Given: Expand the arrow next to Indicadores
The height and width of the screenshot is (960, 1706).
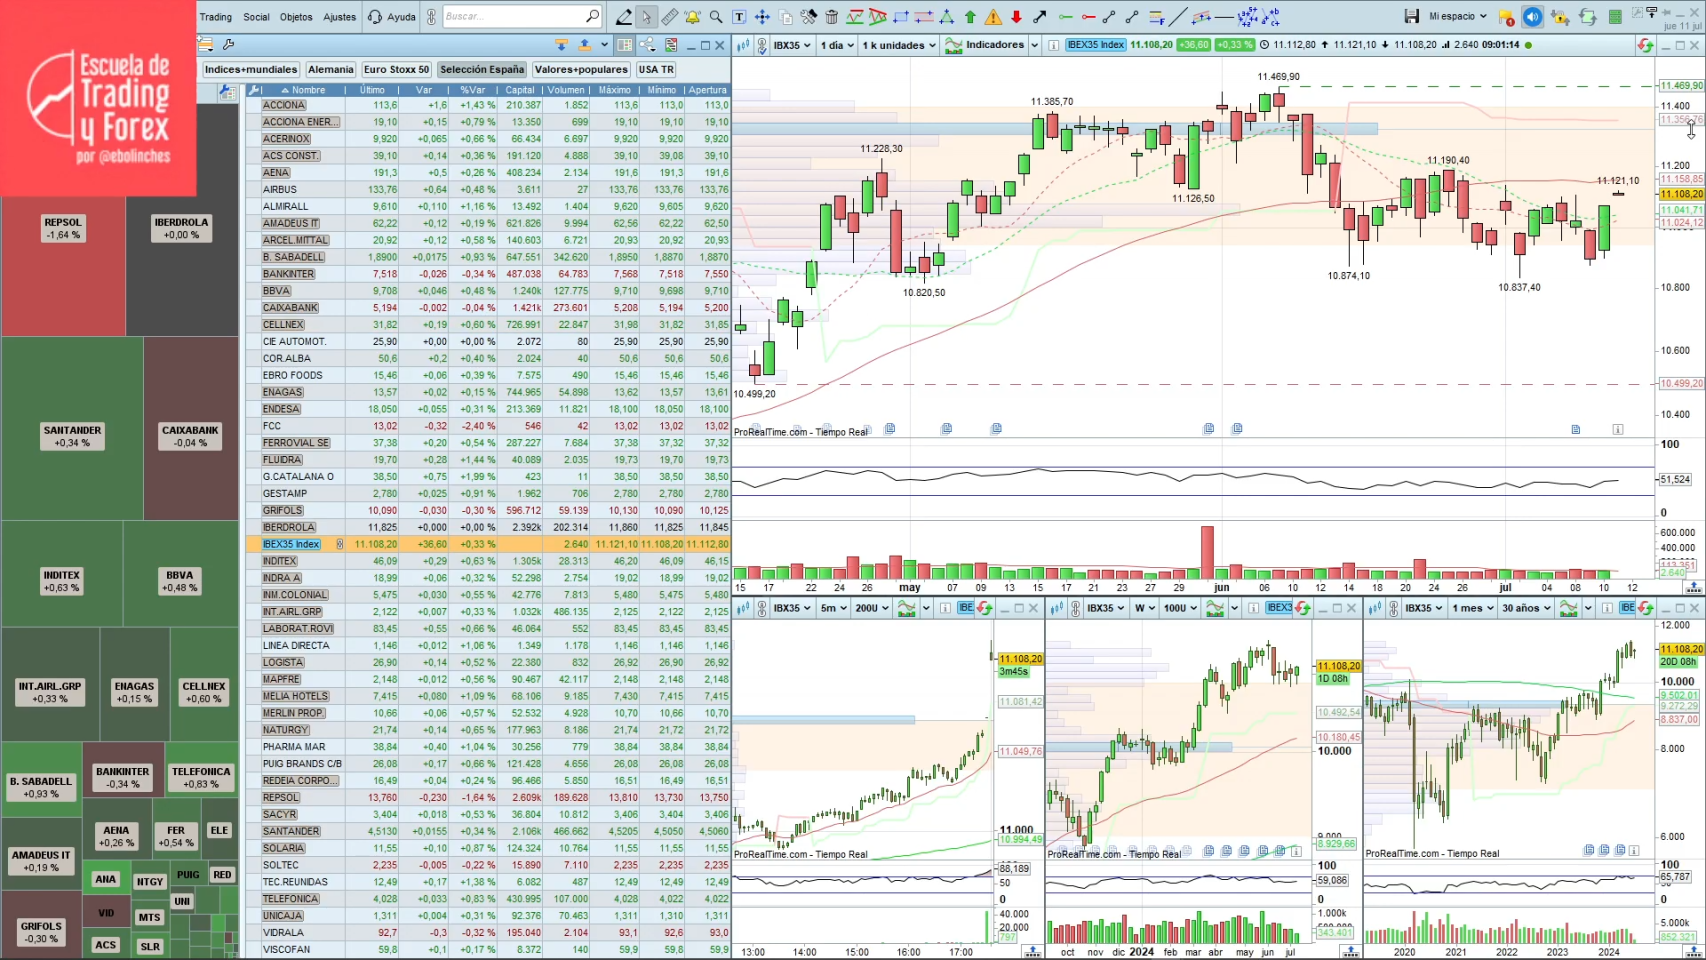Looking at the screenshot, I should 1035,45.
